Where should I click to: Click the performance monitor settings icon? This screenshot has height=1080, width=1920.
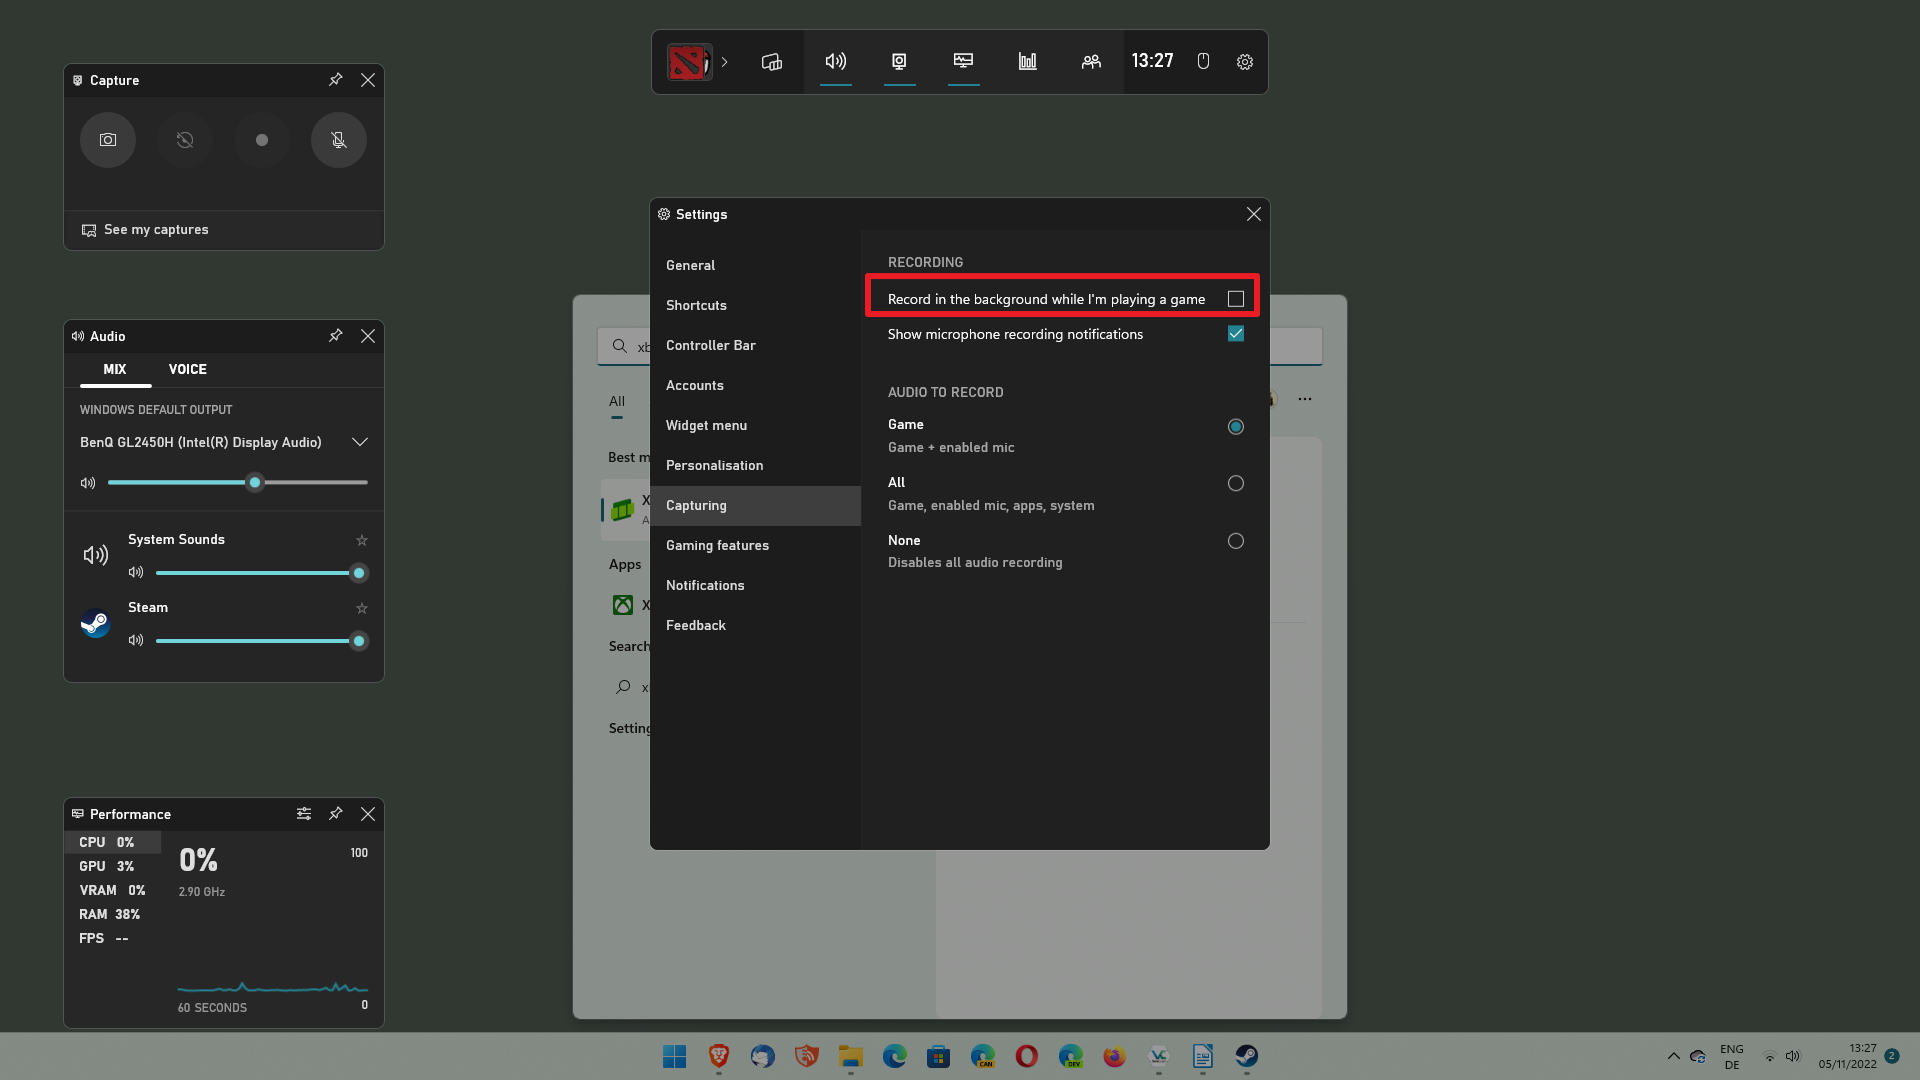(303, 814)
